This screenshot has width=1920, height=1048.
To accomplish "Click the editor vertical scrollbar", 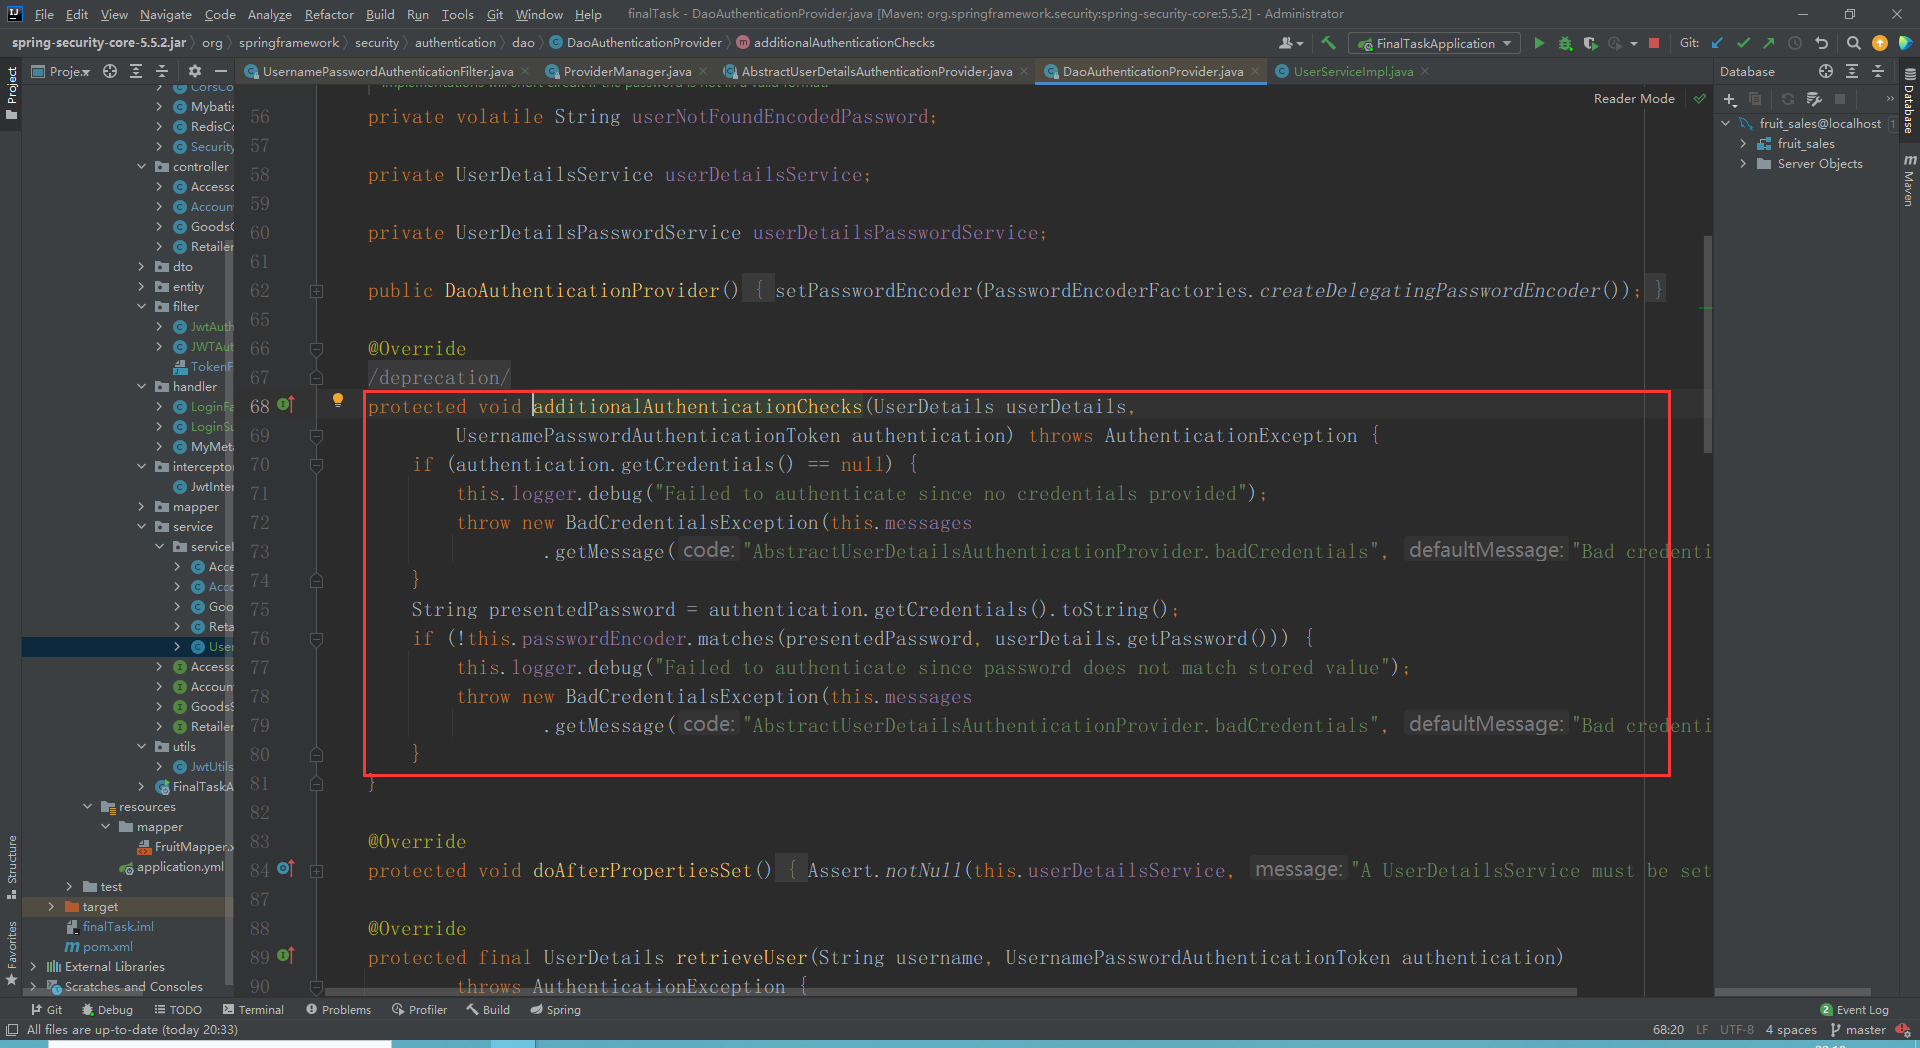I will click(x=1708, y=344).
